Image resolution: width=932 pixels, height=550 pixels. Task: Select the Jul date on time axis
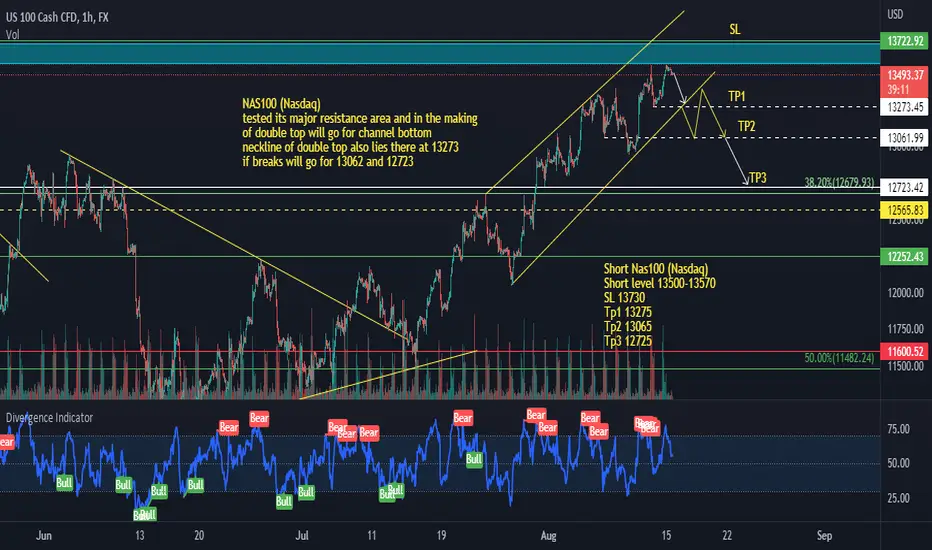pyautogui.click(x=302, y=536)
